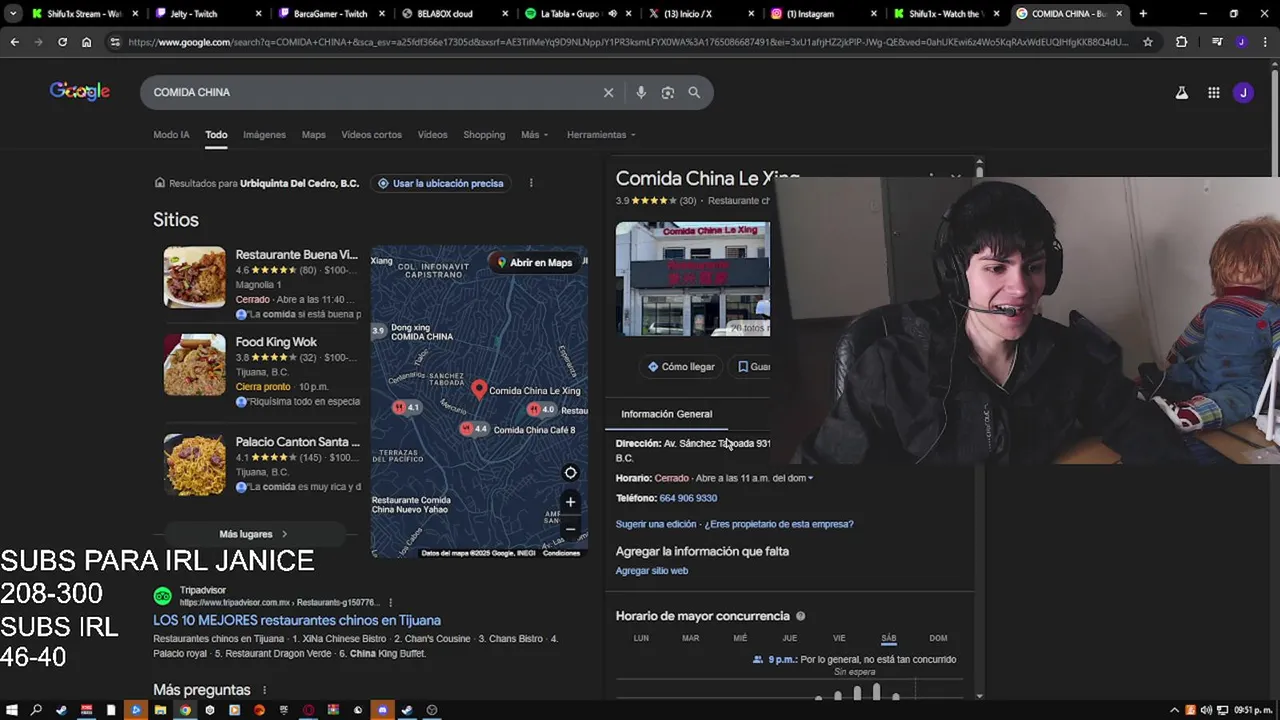
Task: Bookmark this page with the star icon
Action: (x=1148, y=42)
